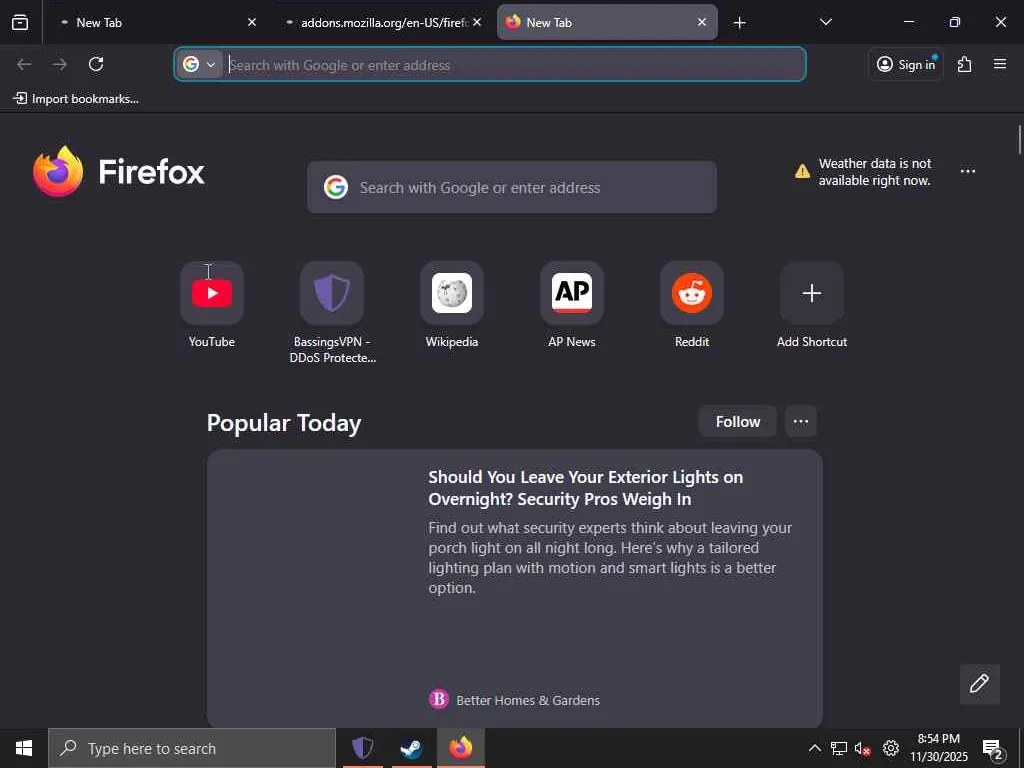This screenshot has height=768, width=1024.
Task: Click the page vertical scrollbar thumb
Action: (x=1018, y=140)
